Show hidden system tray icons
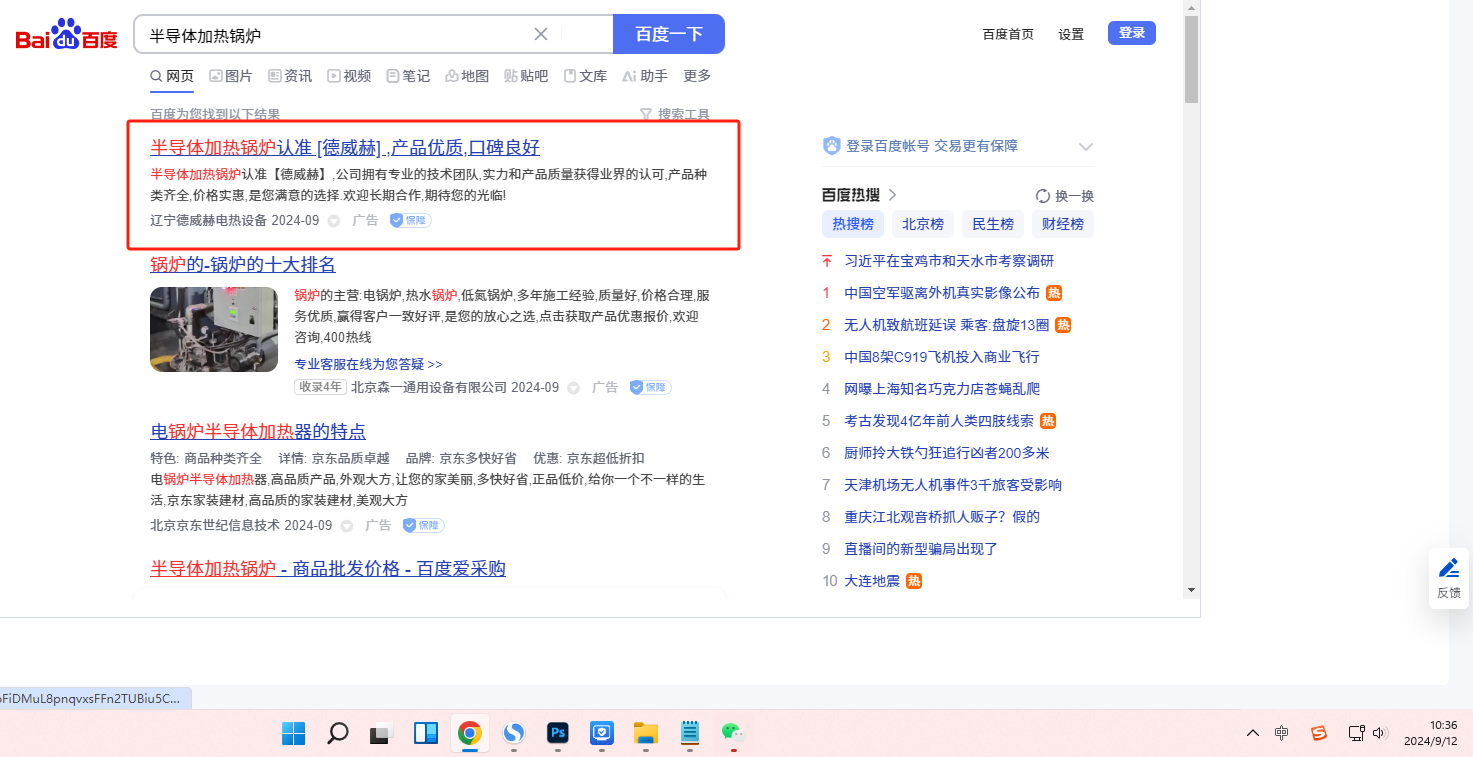The height and width of the screenshot is (757, 1473). [x=1252, y=734]
